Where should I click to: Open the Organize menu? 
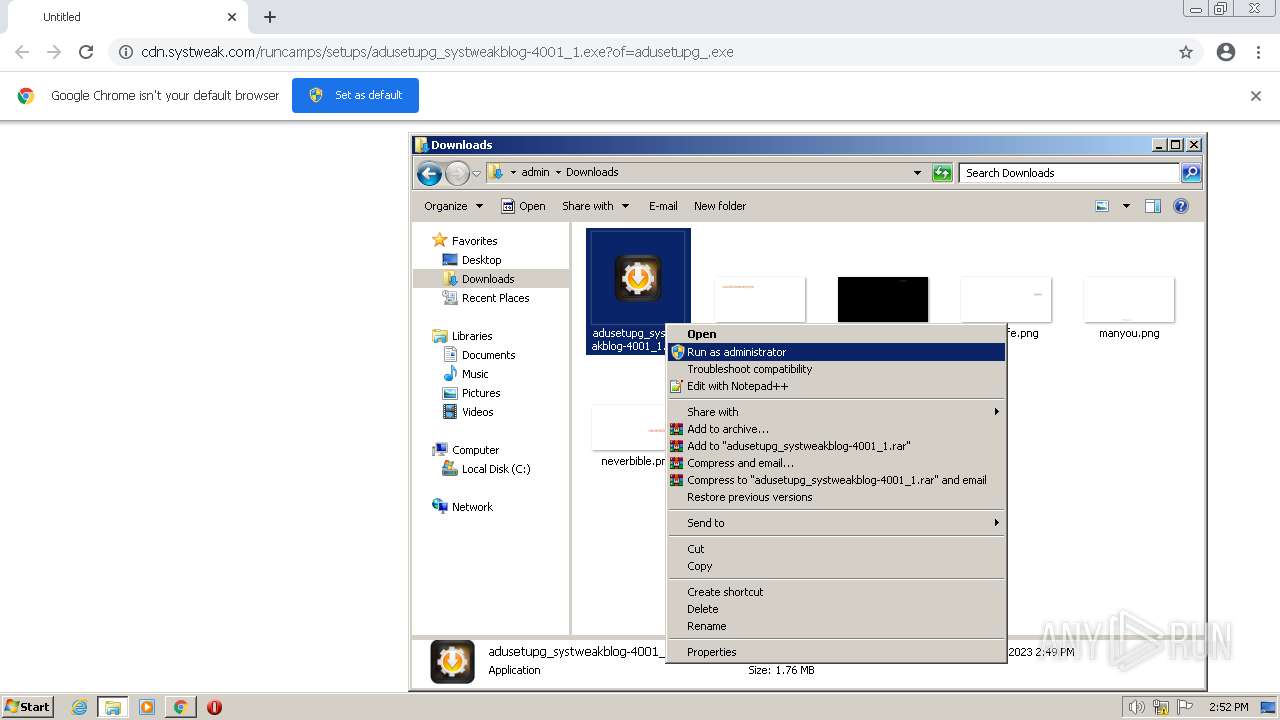click(453, 206)
